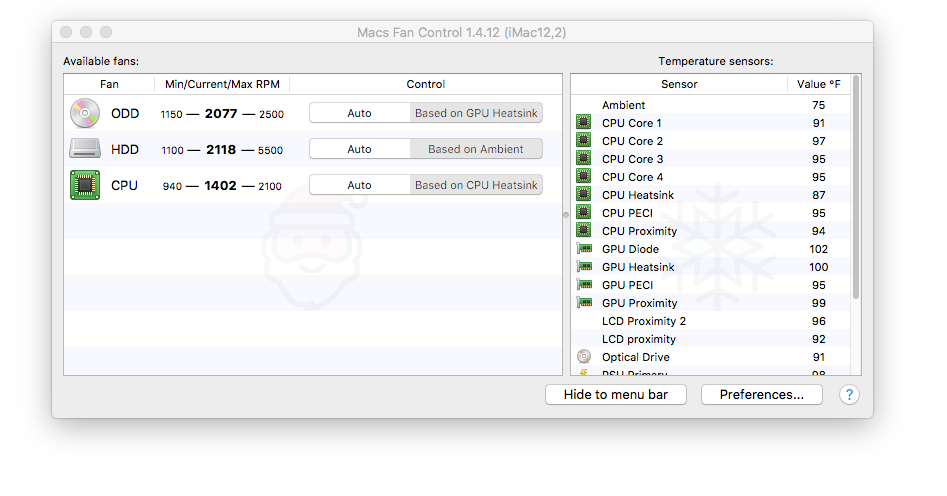Click the Optical Drive disc icon
Screen dimensions: 947x496
[x=583, y=356]
